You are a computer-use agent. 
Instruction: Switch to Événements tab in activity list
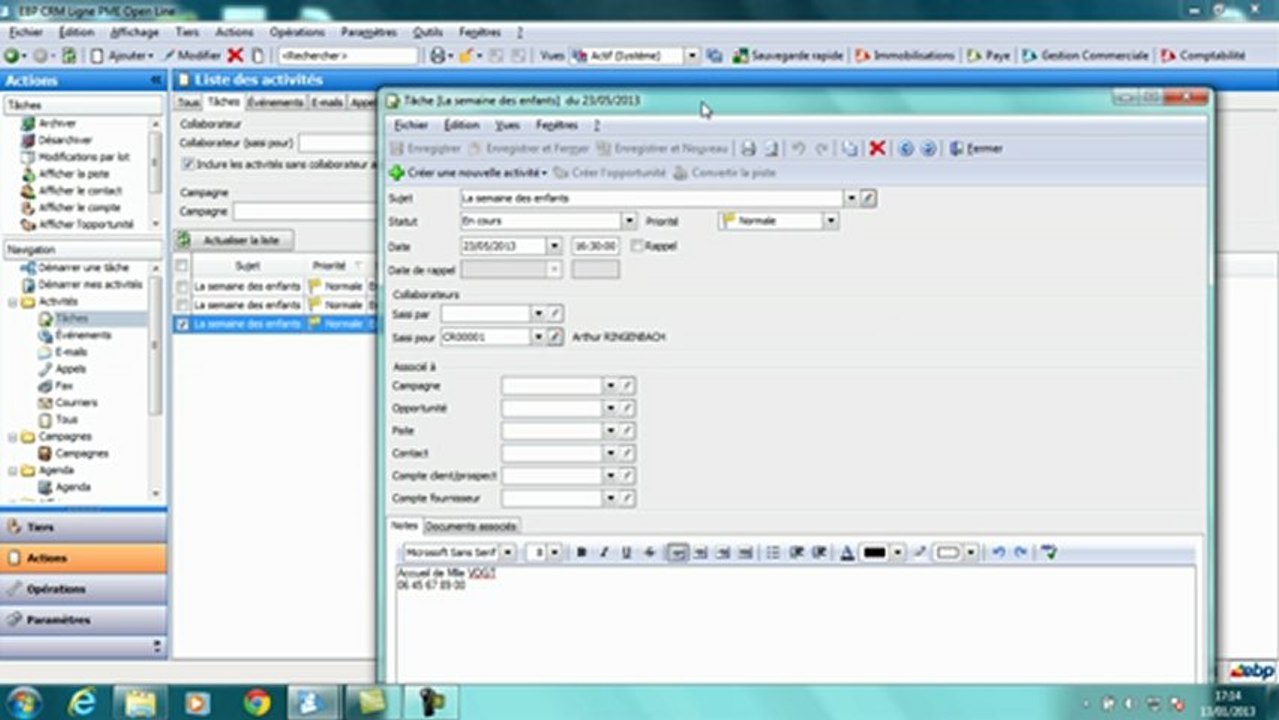276,102
